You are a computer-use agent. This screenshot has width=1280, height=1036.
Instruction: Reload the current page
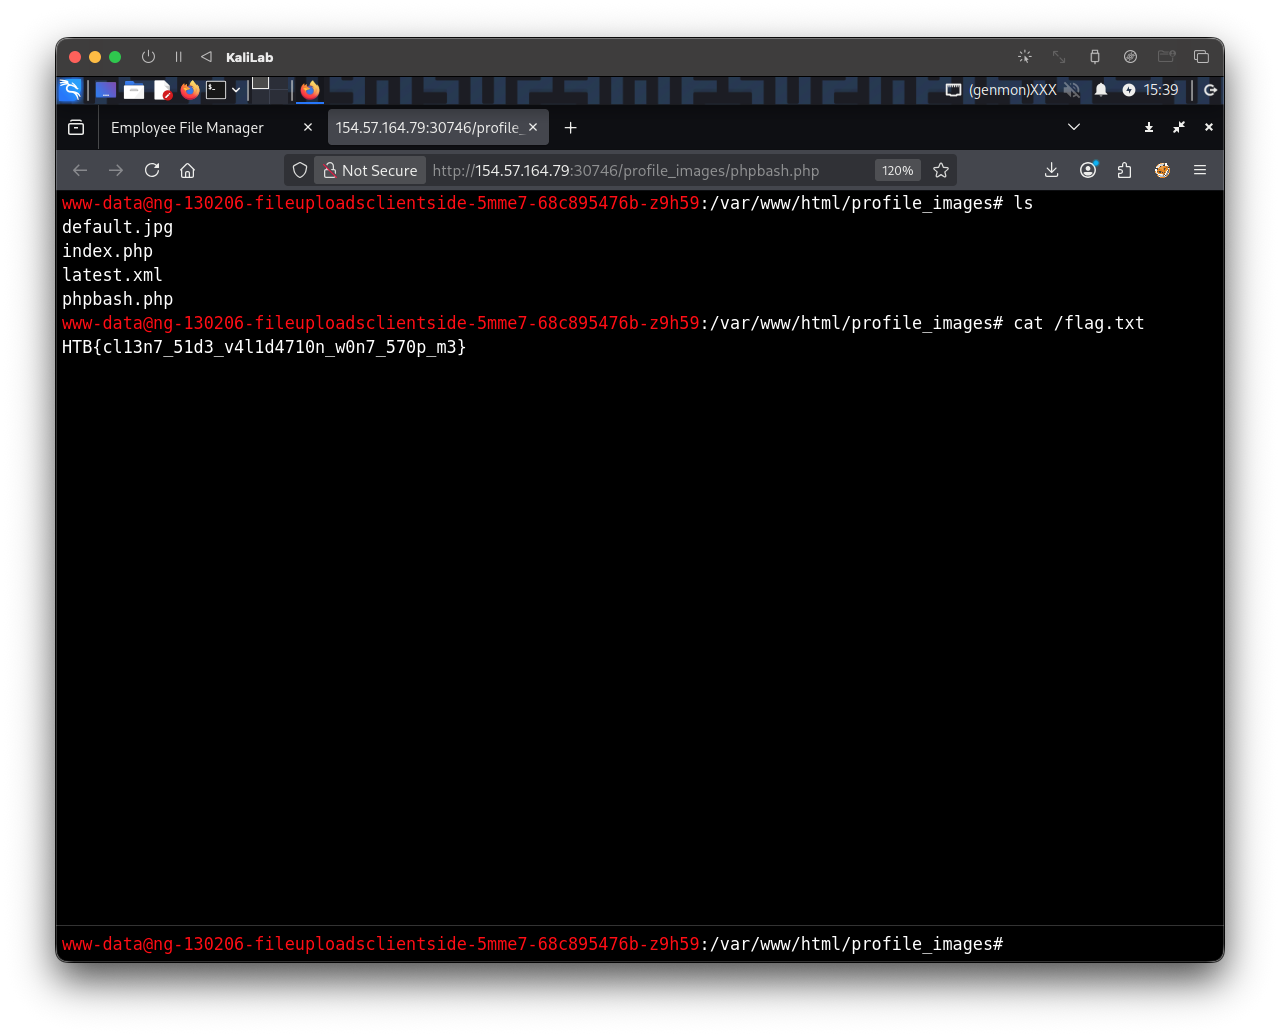[x=152, y=170]
